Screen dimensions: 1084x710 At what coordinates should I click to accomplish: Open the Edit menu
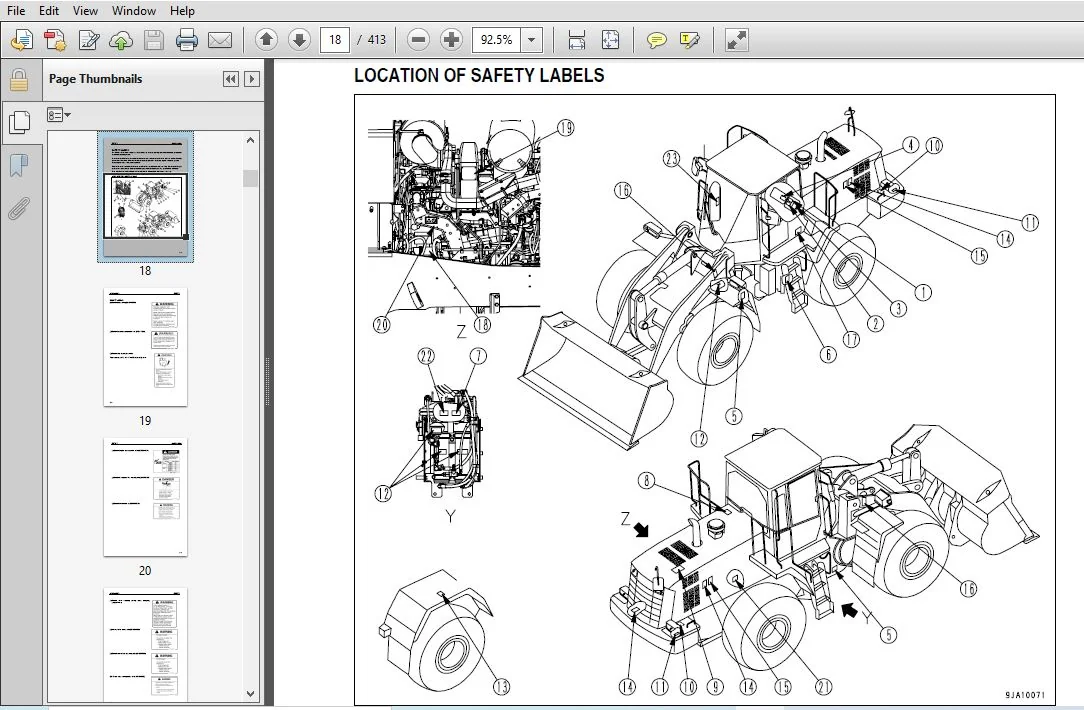point(48,10)
